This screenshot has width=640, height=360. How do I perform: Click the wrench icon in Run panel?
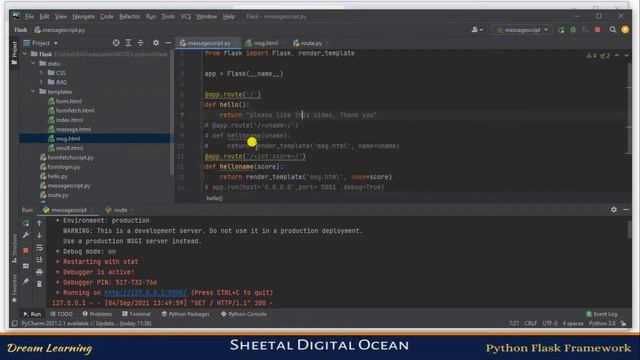pos(26,236)
